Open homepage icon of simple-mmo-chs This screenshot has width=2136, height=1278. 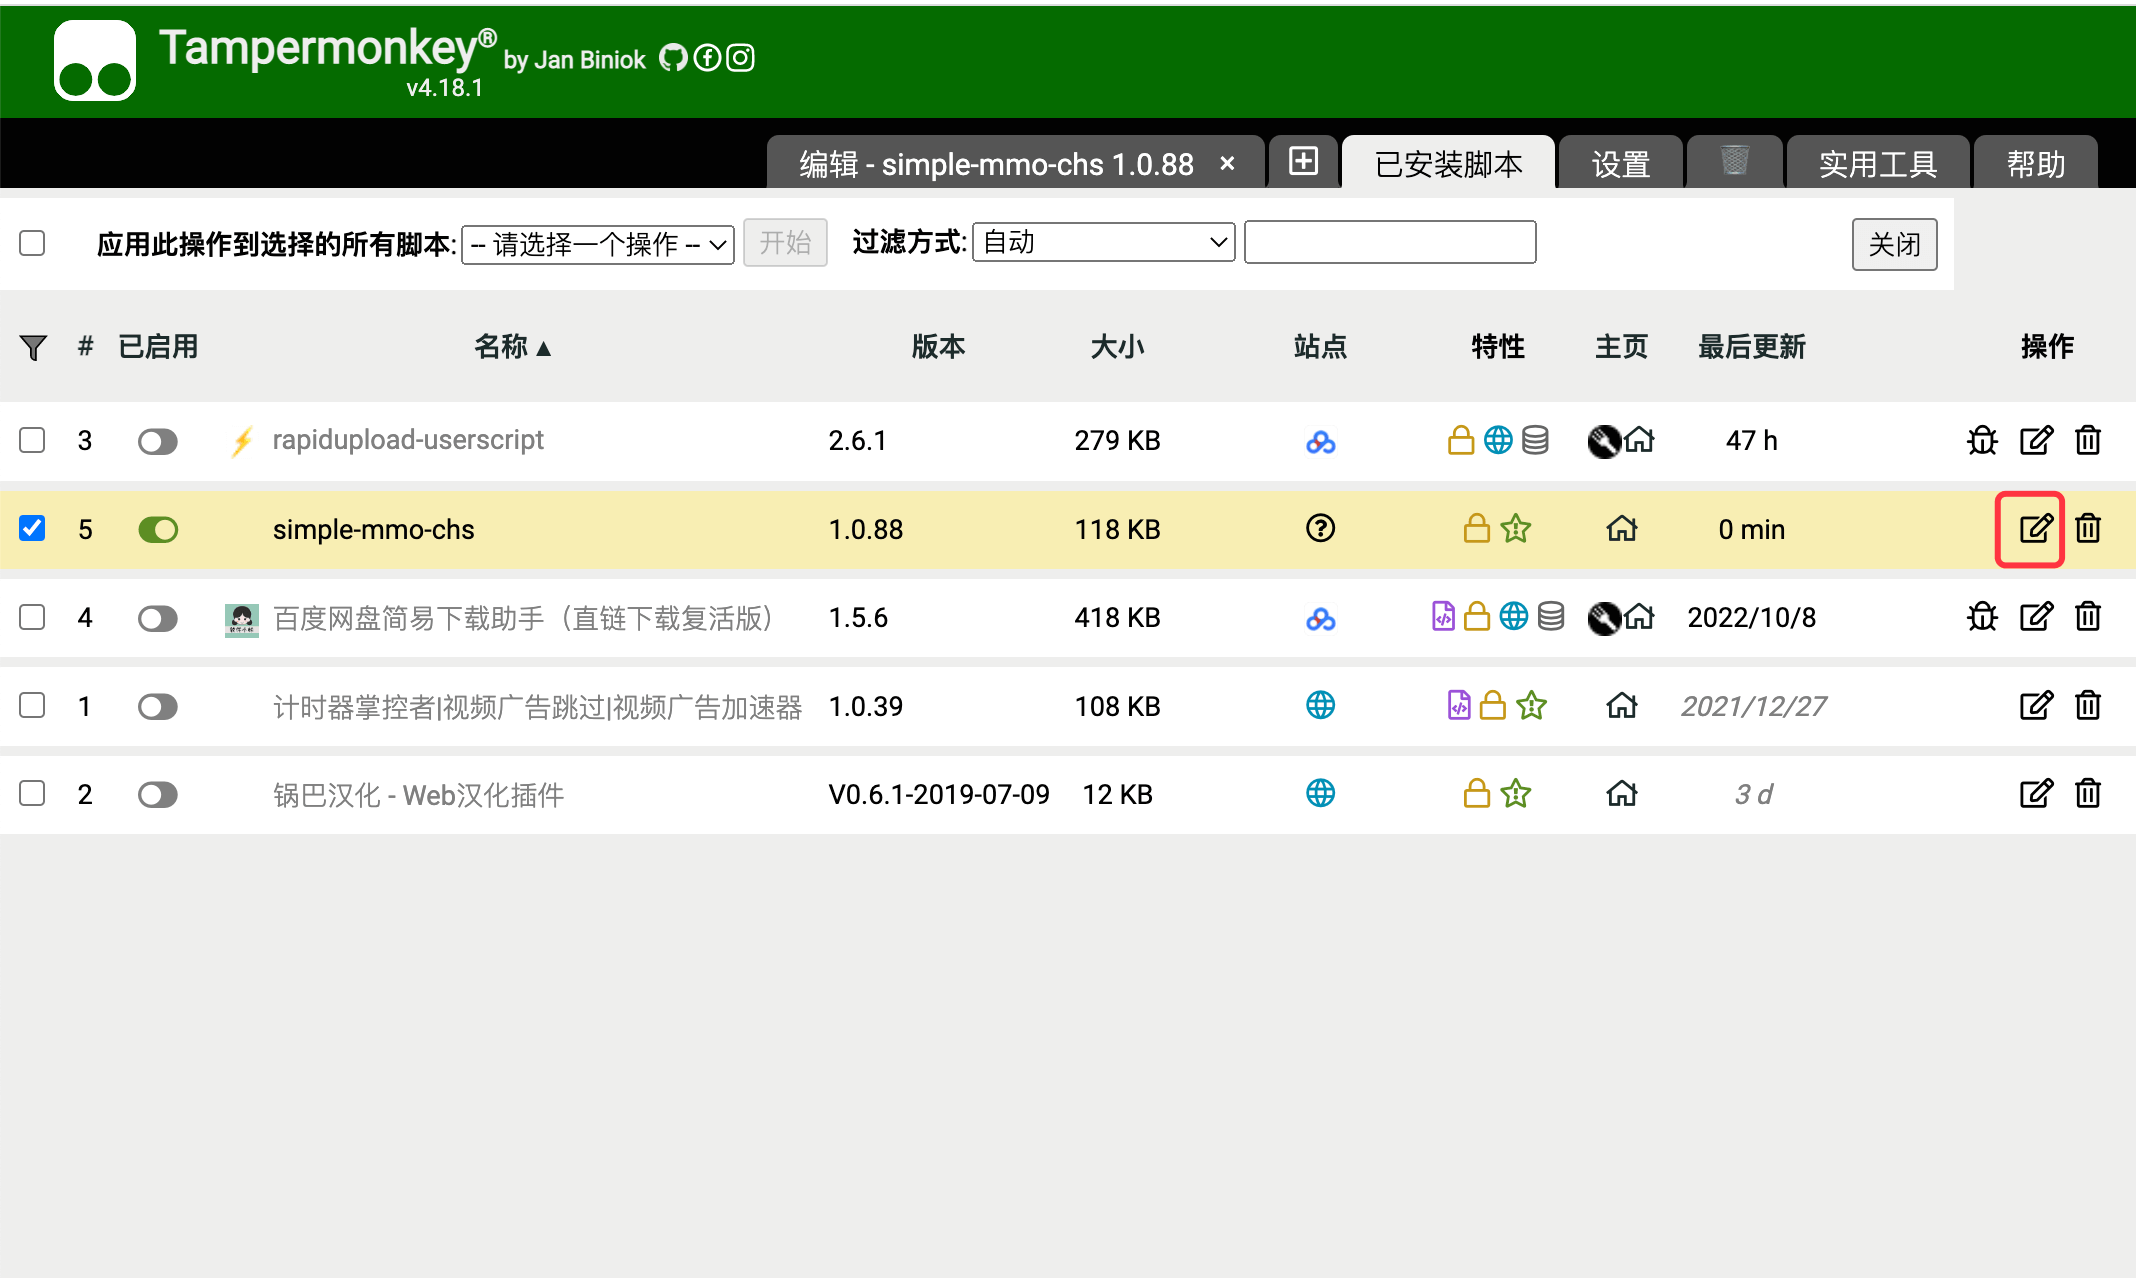(1622, 528)
